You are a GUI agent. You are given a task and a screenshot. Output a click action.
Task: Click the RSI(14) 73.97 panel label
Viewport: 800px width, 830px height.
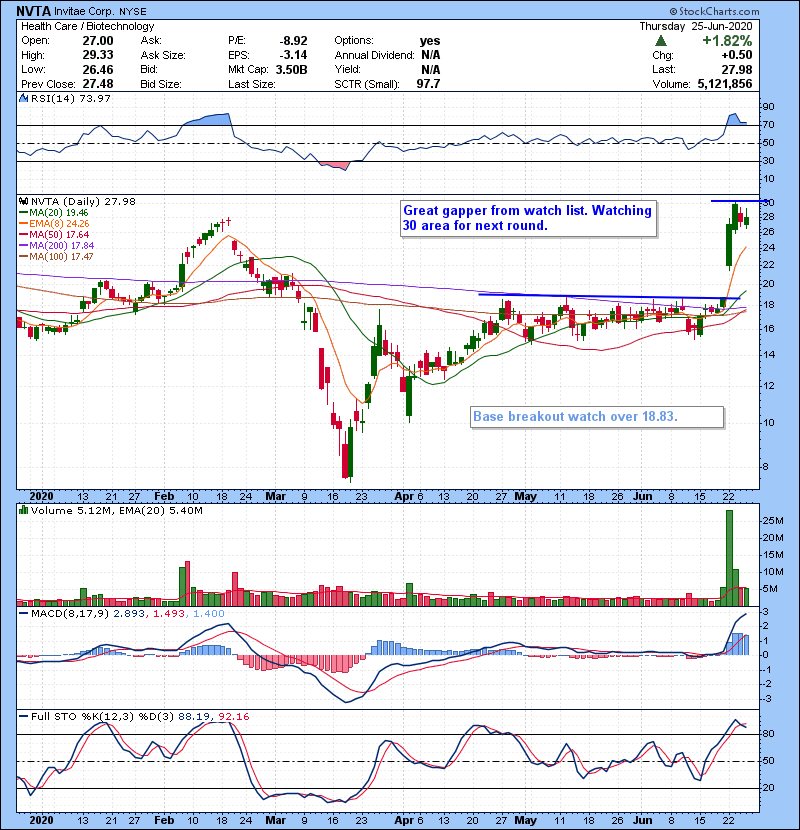70,98
